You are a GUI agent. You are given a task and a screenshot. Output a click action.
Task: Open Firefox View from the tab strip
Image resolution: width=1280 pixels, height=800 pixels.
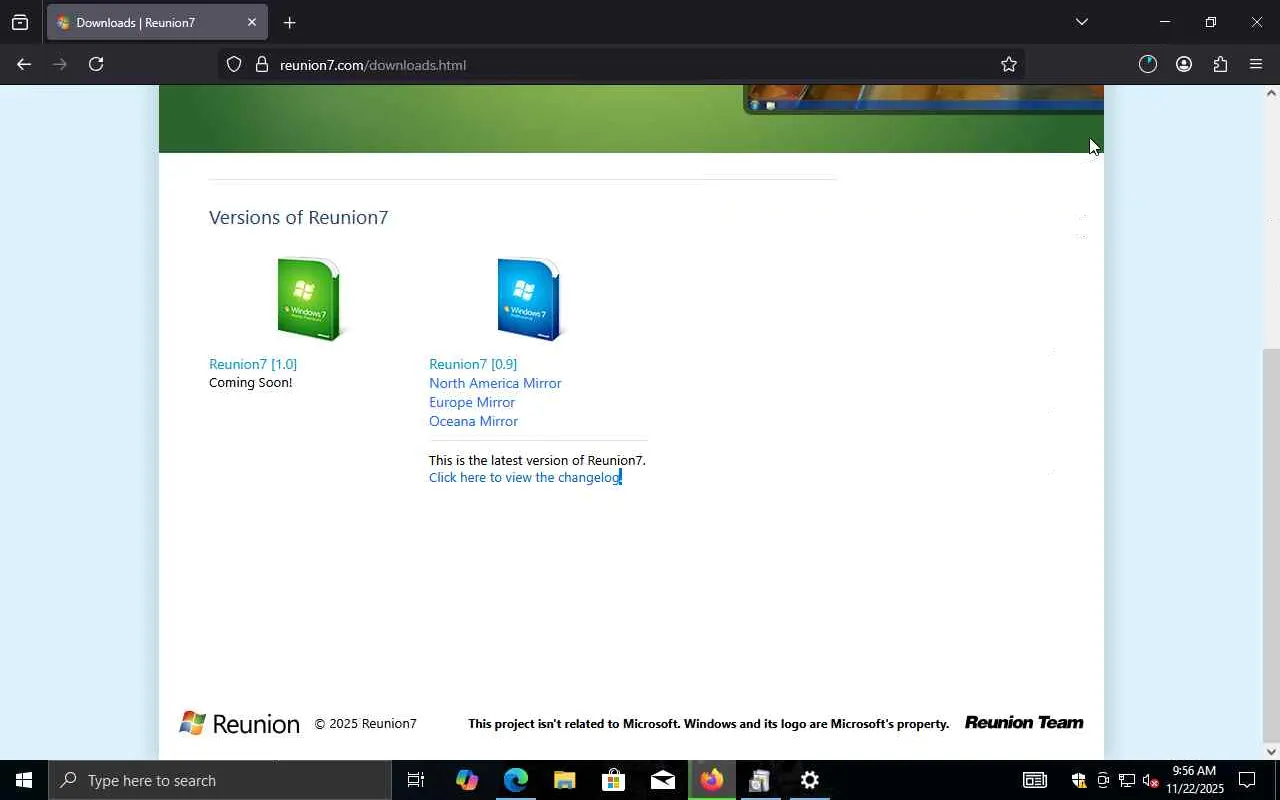[20, 22]
